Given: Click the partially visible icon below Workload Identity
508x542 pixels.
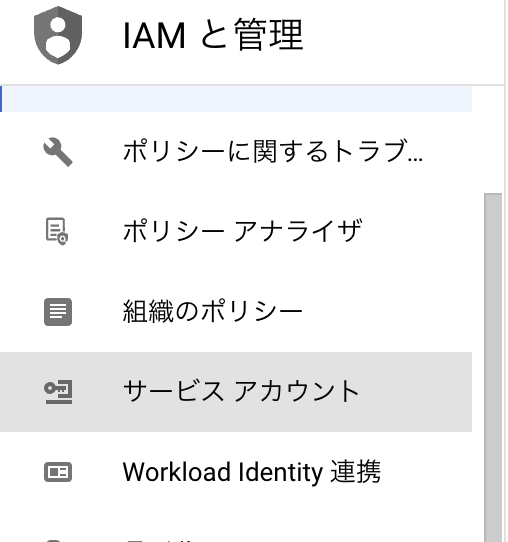Looking at the screenshot, I should coord(55,540).
